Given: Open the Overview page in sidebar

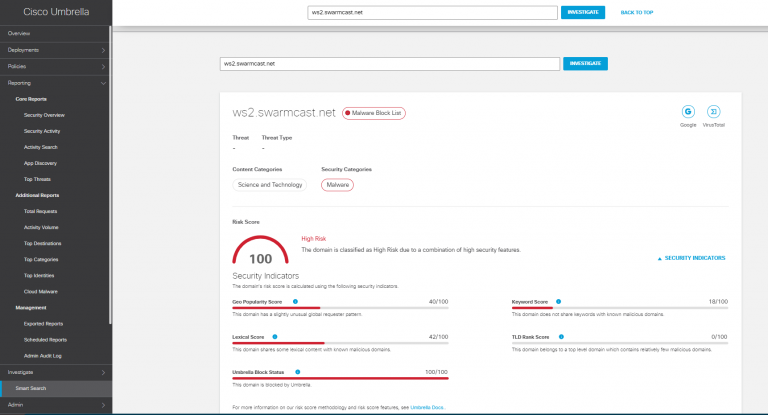Looking at the screenshot, I should click(19, 33).
